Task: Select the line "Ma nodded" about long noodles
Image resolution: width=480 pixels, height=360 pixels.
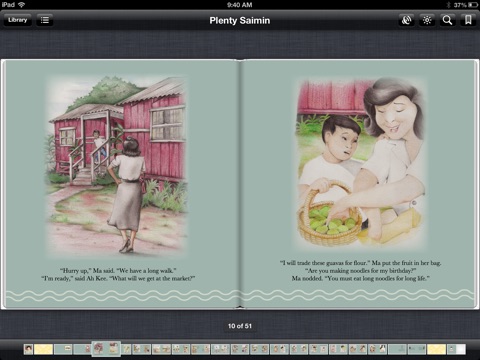Action: [x=361, y=278]
